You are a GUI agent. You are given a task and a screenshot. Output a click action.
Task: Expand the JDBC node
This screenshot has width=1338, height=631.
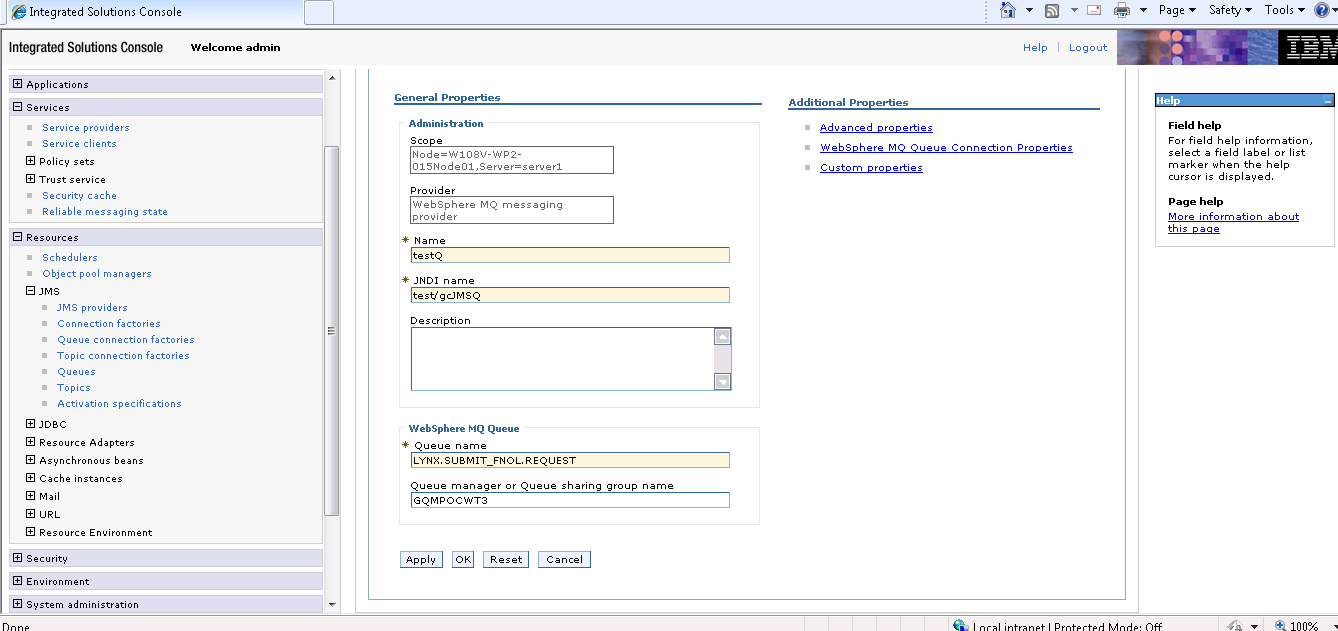(x=31, y=424)
